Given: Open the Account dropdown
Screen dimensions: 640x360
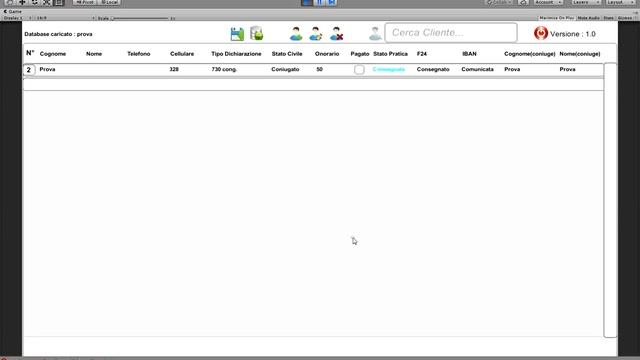Looking at the screenshot, I should [548, 2].
